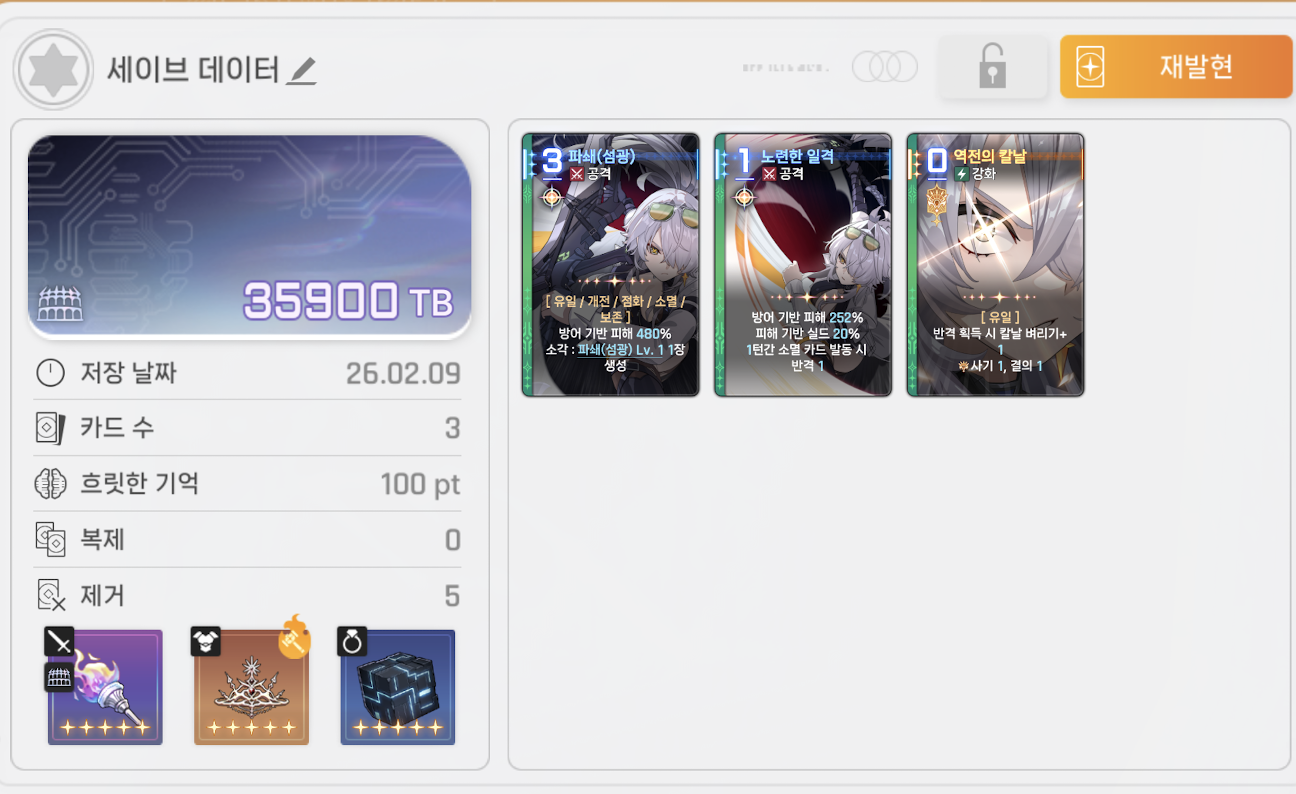
Task: Click the clock icon next to 저장 날짜
Action: click(x=50, y=374)
